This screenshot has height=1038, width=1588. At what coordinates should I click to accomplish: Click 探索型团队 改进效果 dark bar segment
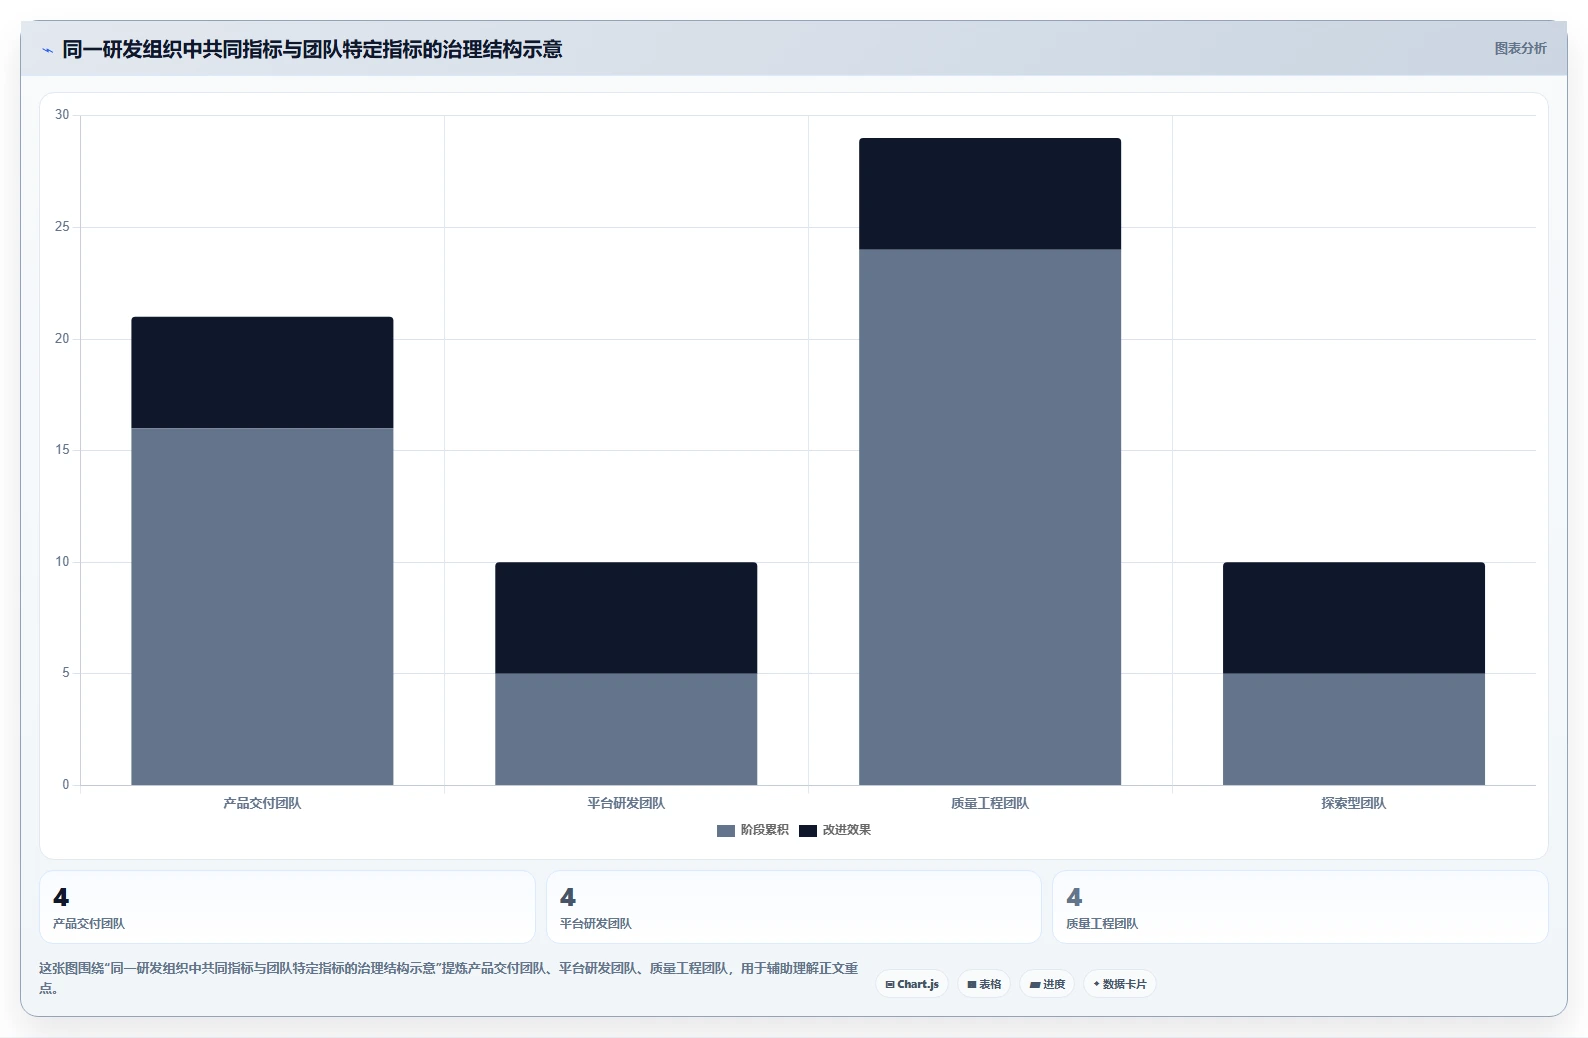click(x=1354, y=618)
